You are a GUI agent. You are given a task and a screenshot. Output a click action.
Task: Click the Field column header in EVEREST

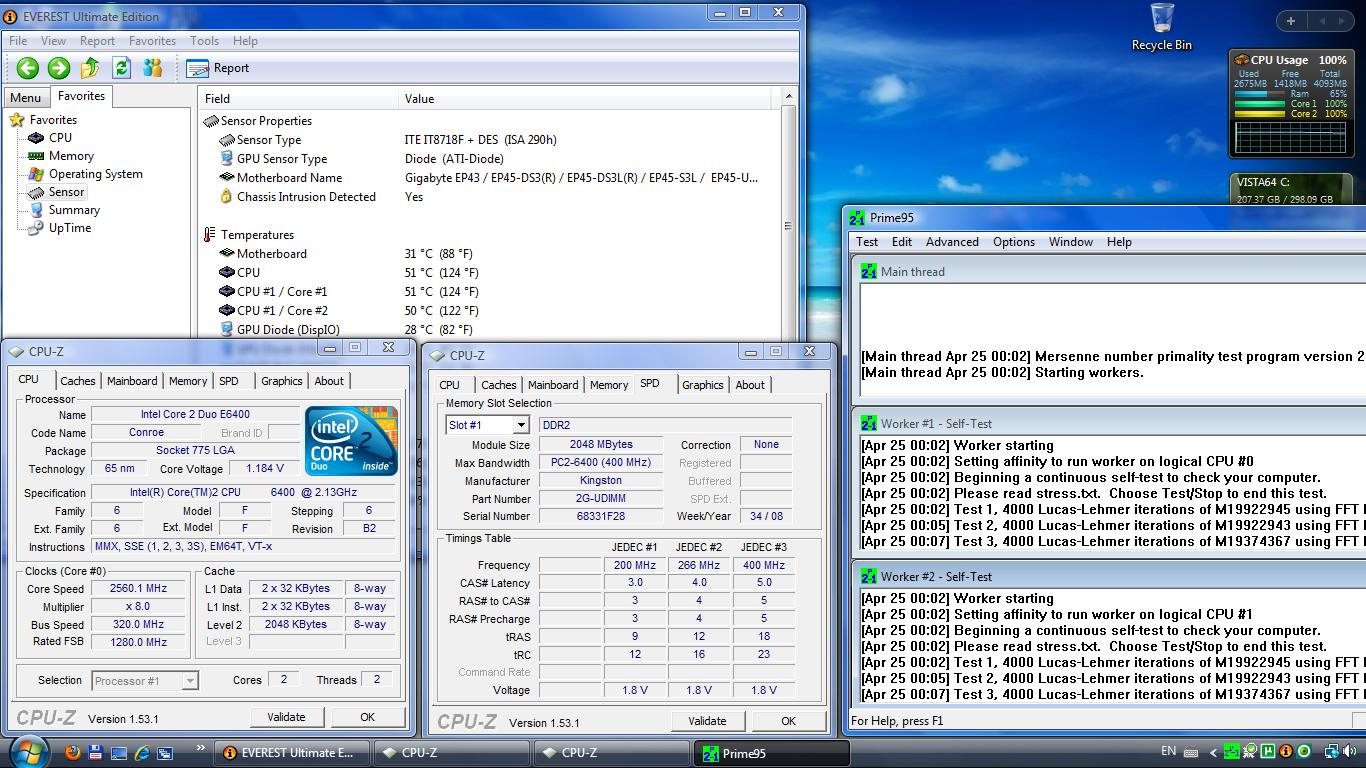tap(298, 98)
